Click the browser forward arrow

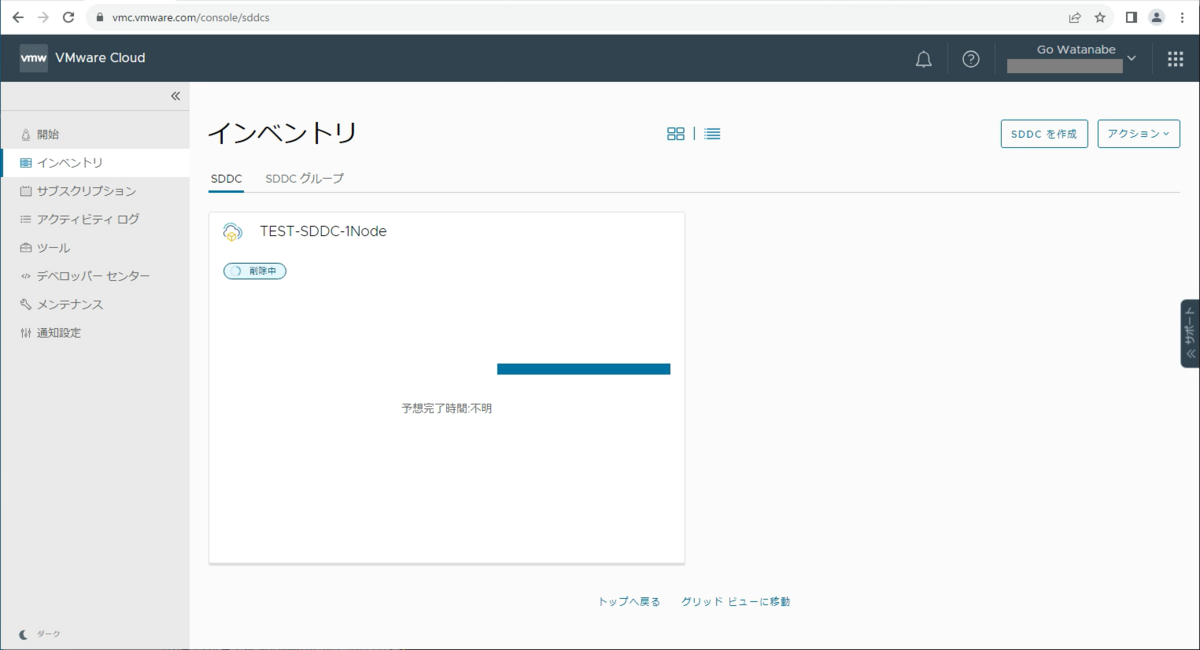43,17
